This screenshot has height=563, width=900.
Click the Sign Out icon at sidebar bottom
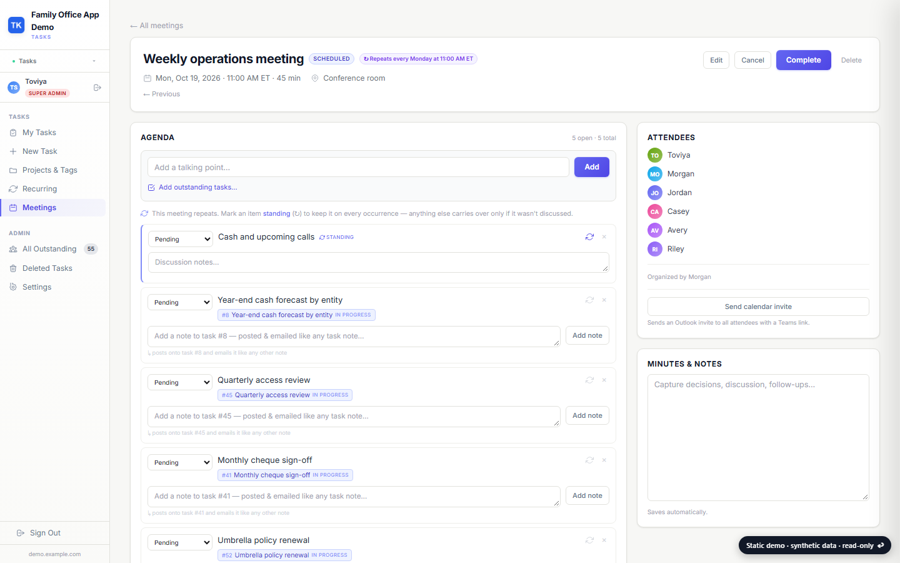click(20, 533)
